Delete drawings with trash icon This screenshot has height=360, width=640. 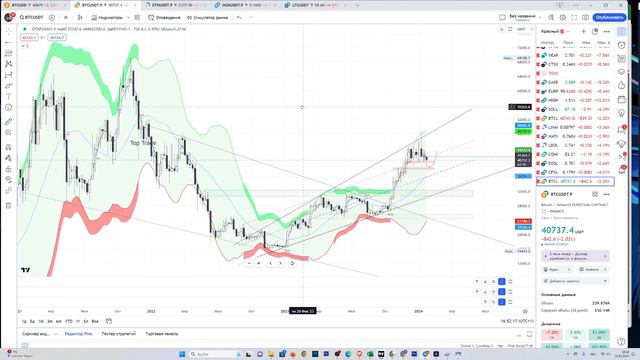tap(9, 205)
